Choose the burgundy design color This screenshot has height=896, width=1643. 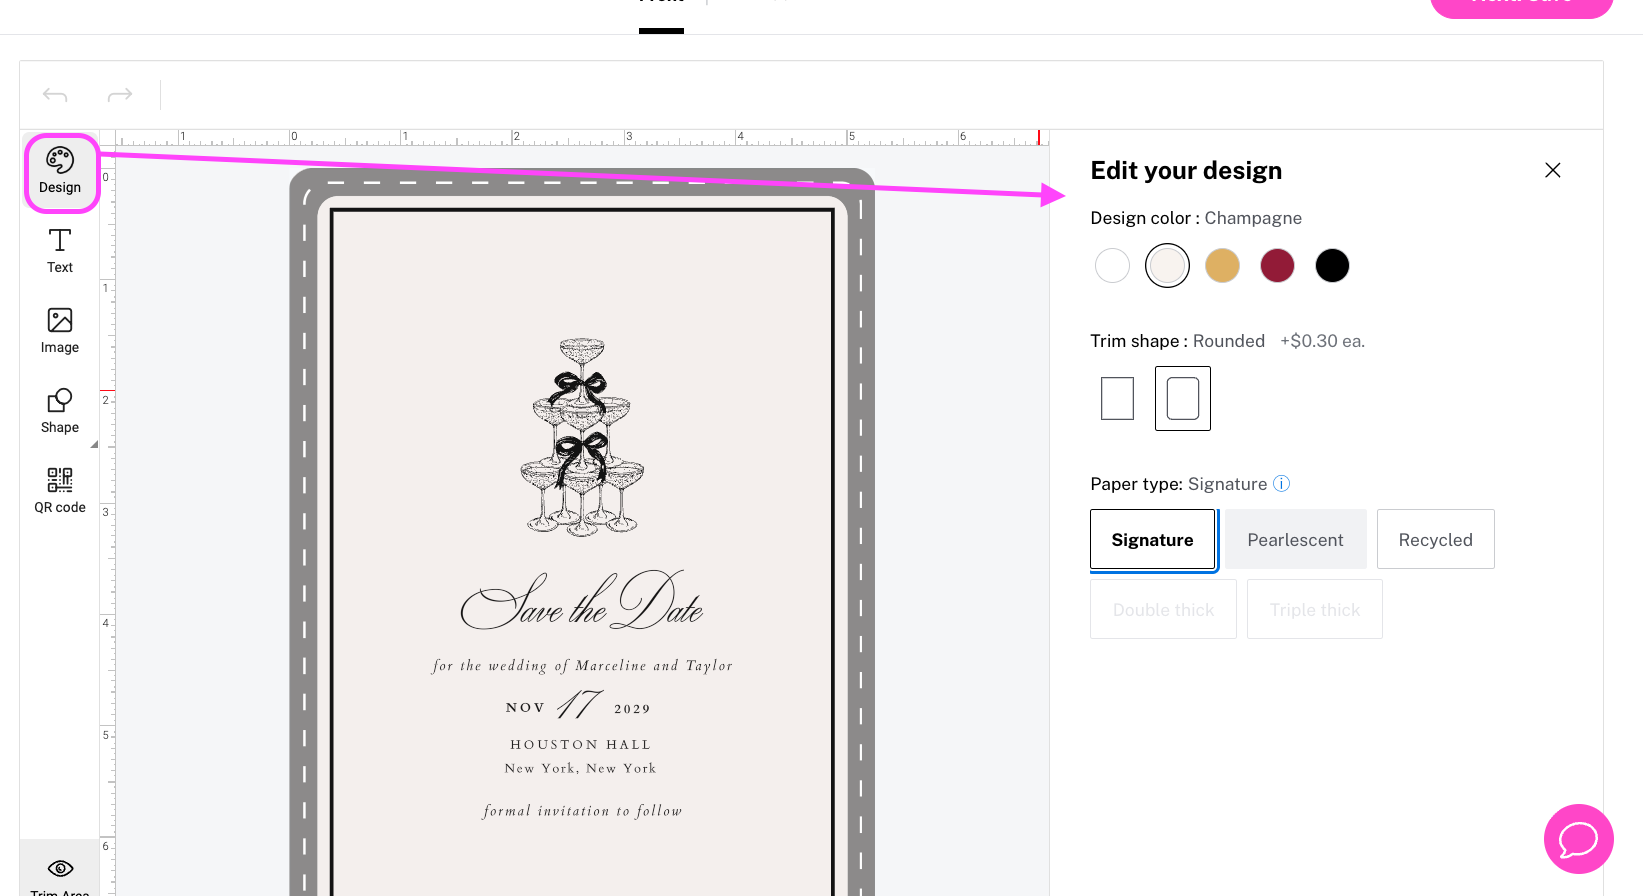(1277, 265)
